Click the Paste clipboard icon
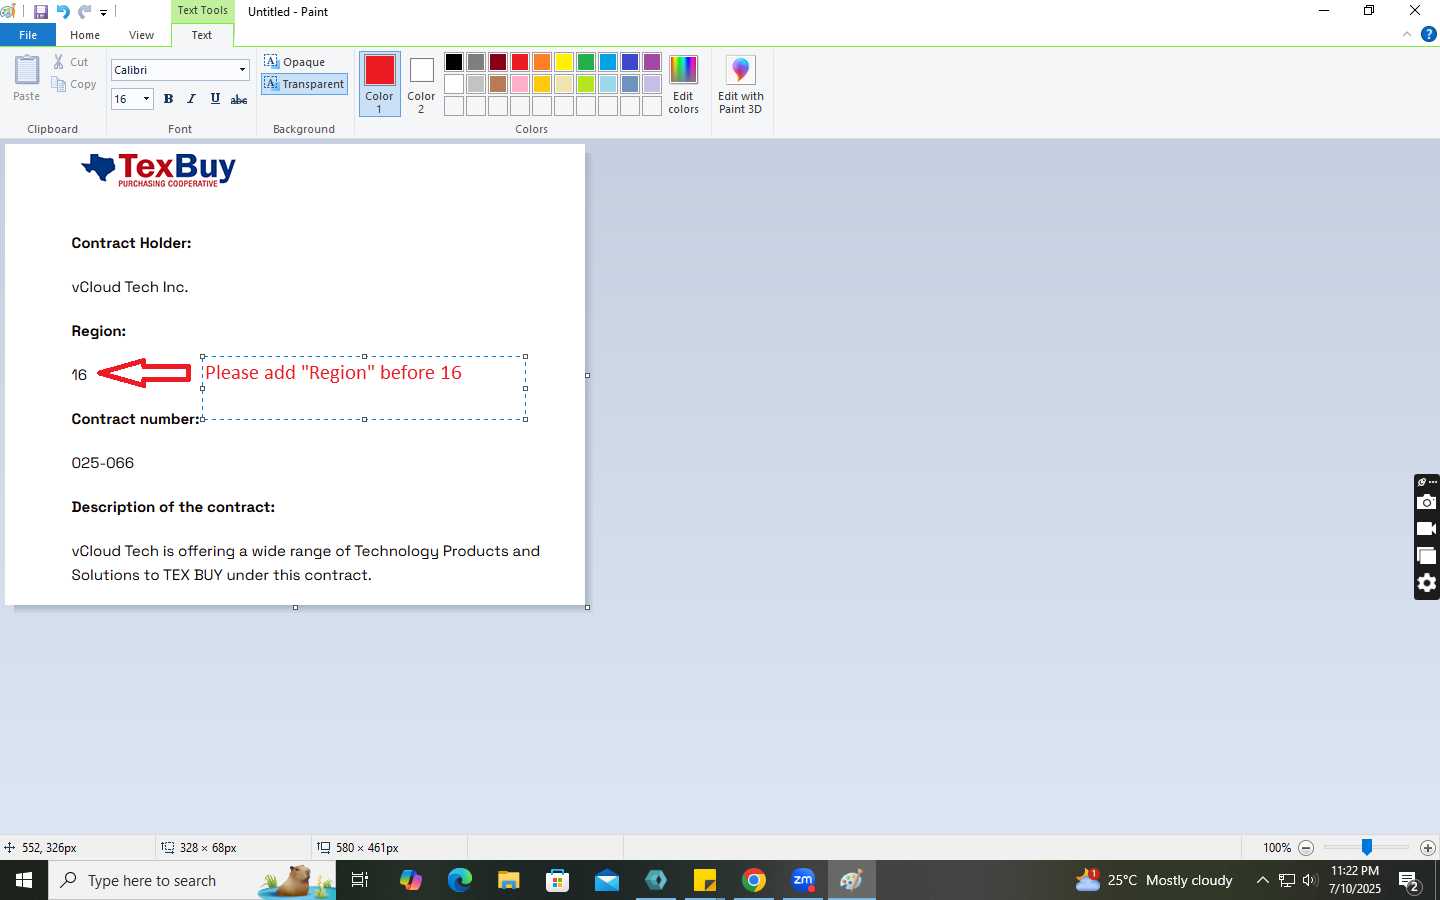This screenshot has width=1440, height=900. 27,71
